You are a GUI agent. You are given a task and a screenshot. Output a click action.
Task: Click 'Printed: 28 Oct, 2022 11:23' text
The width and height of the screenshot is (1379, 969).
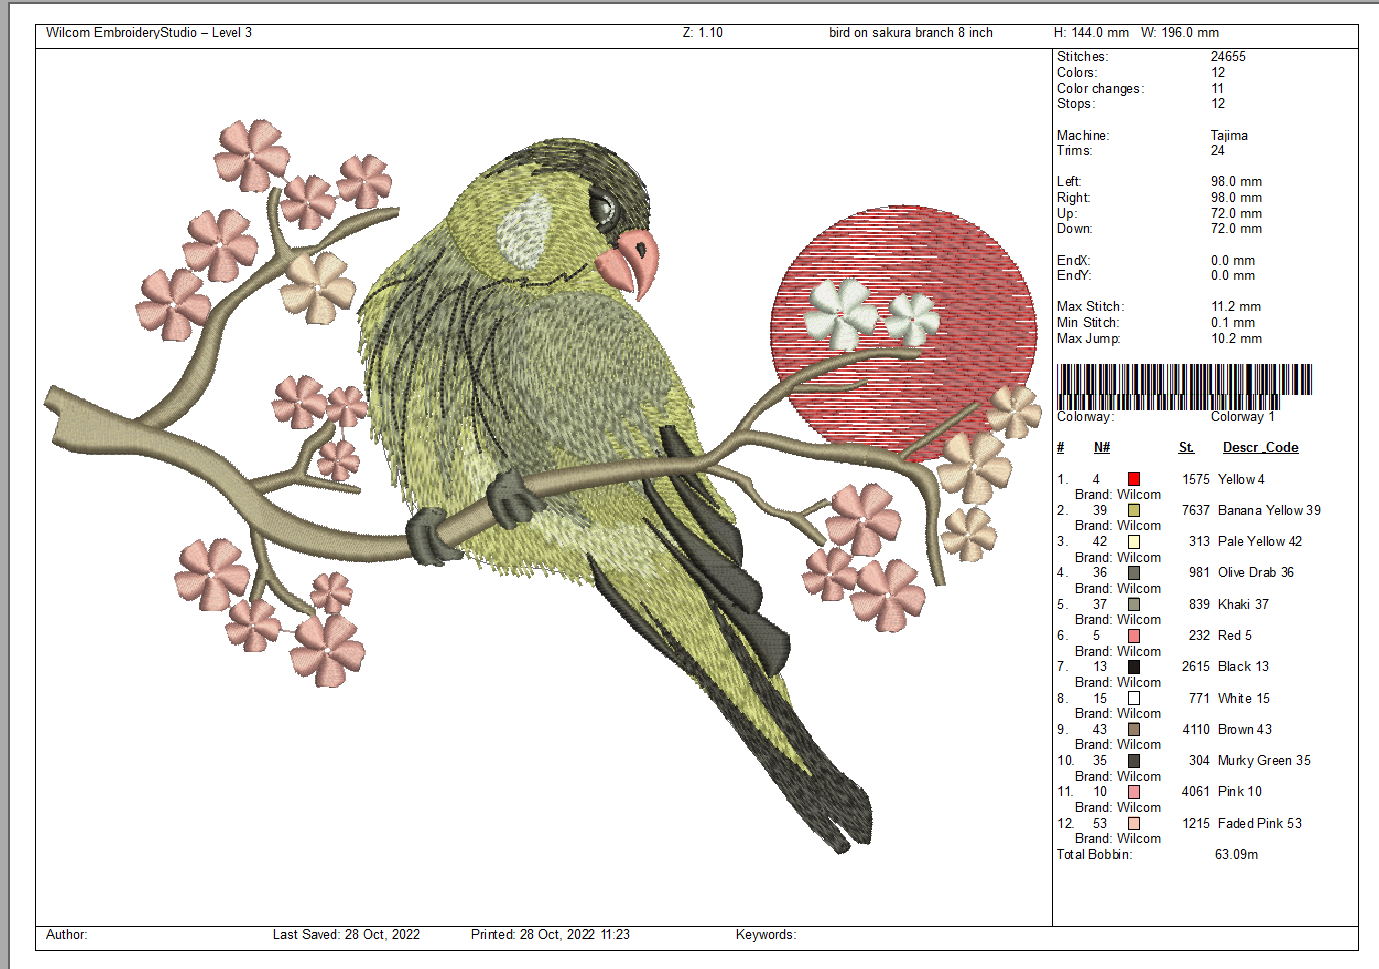pyautogui.click(x=550, y=934)
